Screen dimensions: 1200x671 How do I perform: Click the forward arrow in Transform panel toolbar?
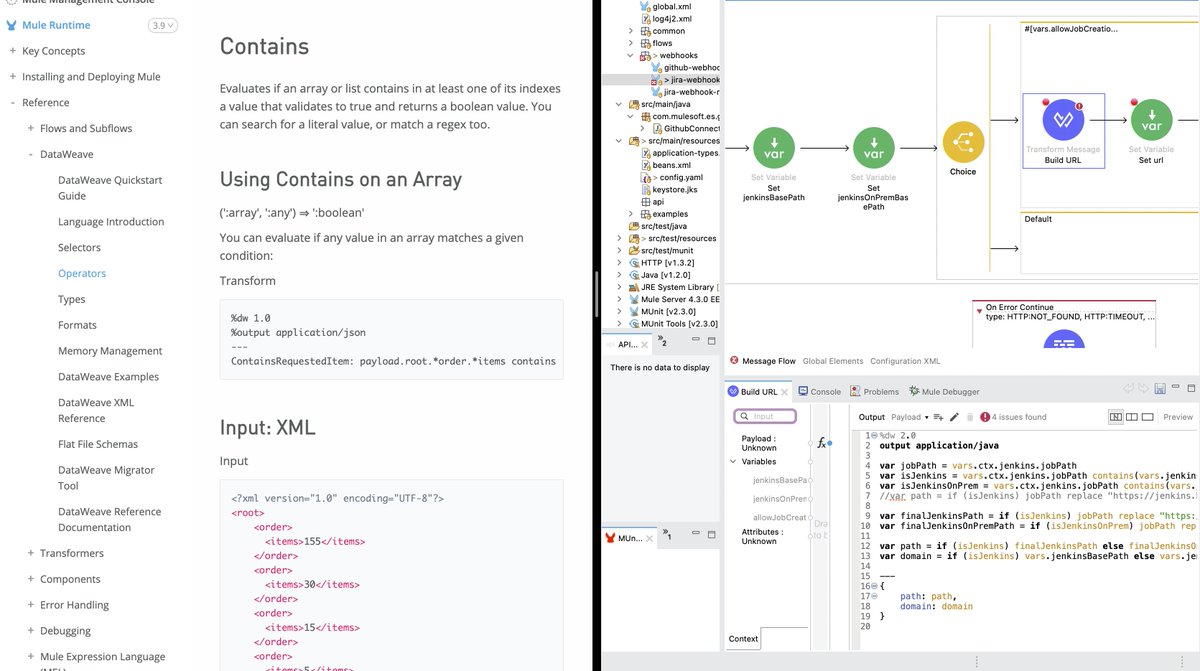[1143, 388]
